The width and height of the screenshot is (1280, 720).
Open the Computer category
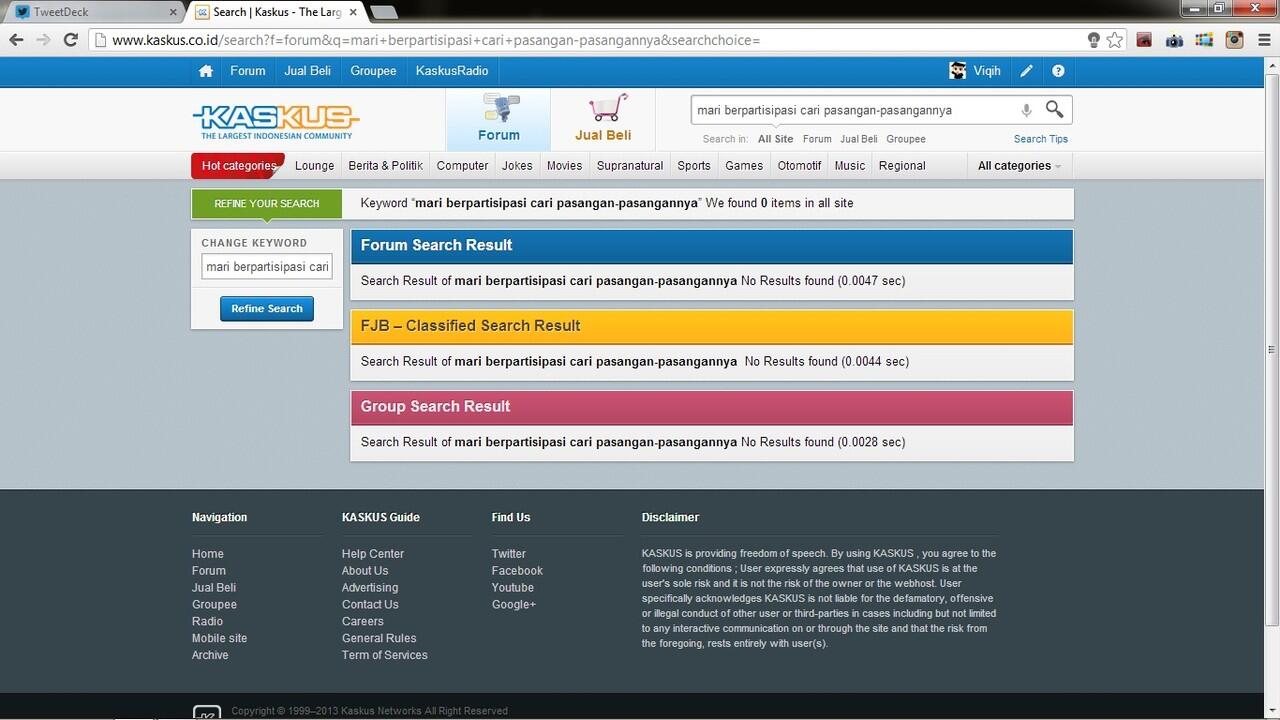pyautogui.click(x=463, y=166)
